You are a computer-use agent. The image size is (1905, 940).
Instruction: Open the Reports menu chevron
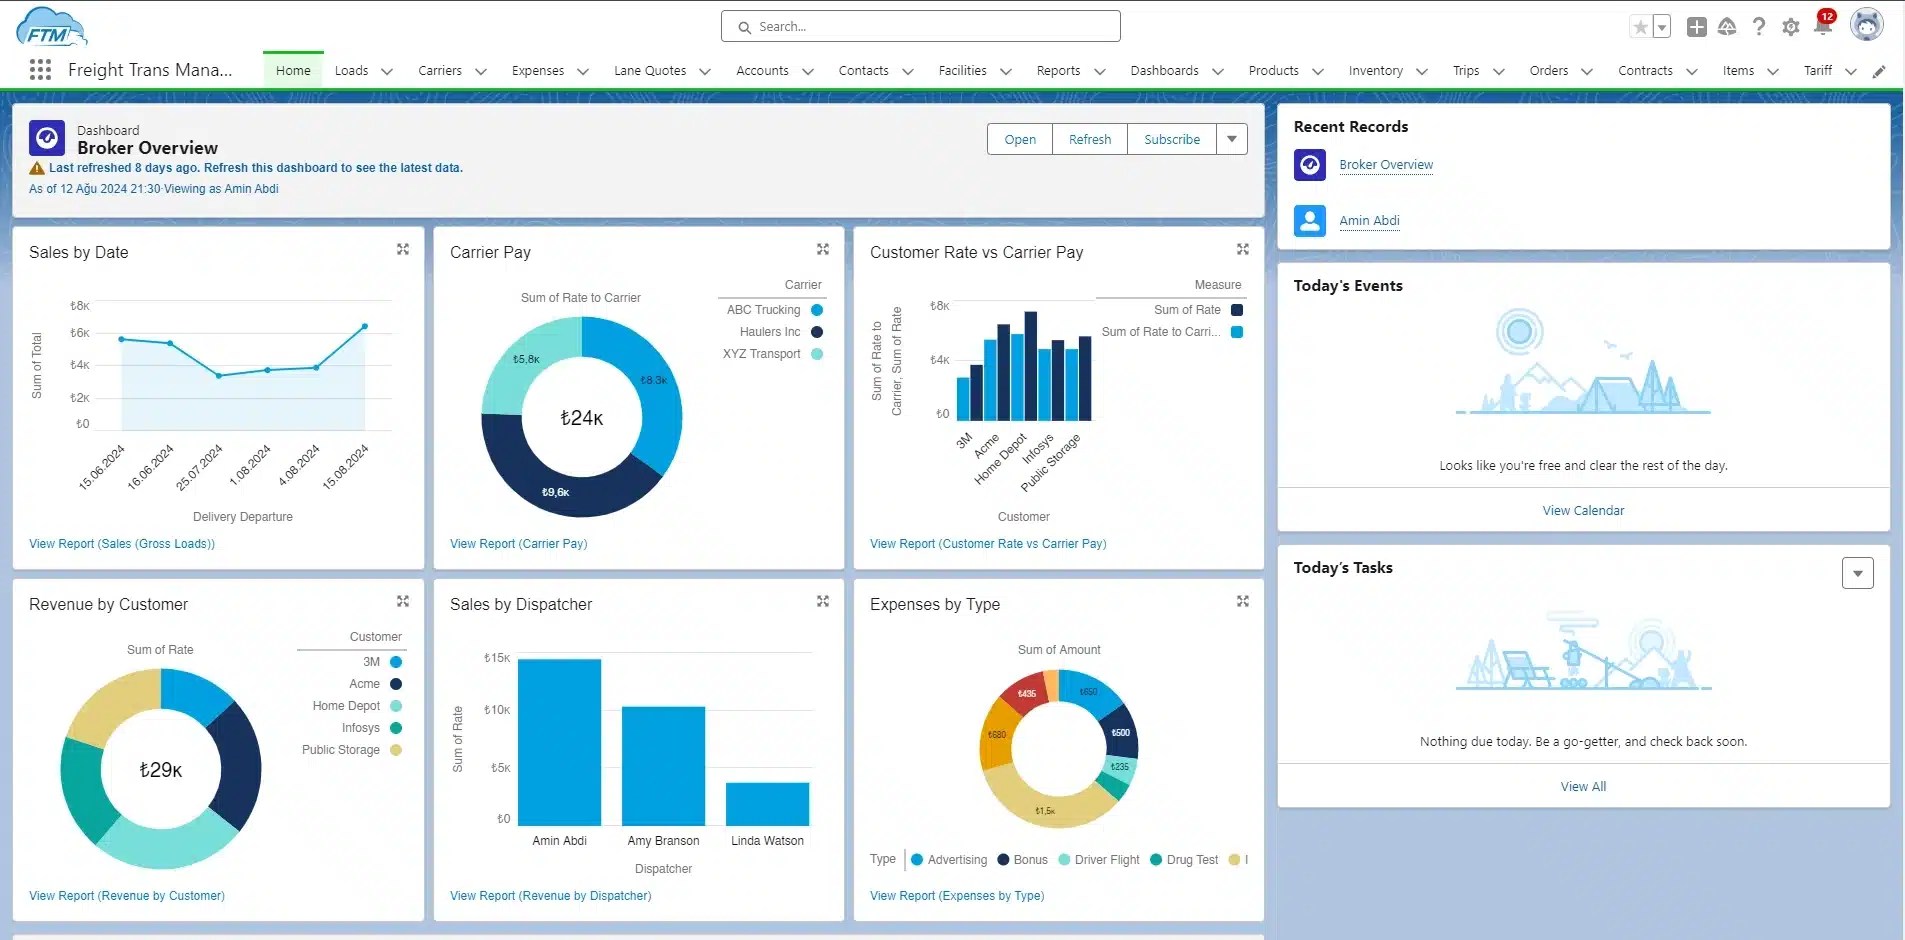(x=1100, y=71)
